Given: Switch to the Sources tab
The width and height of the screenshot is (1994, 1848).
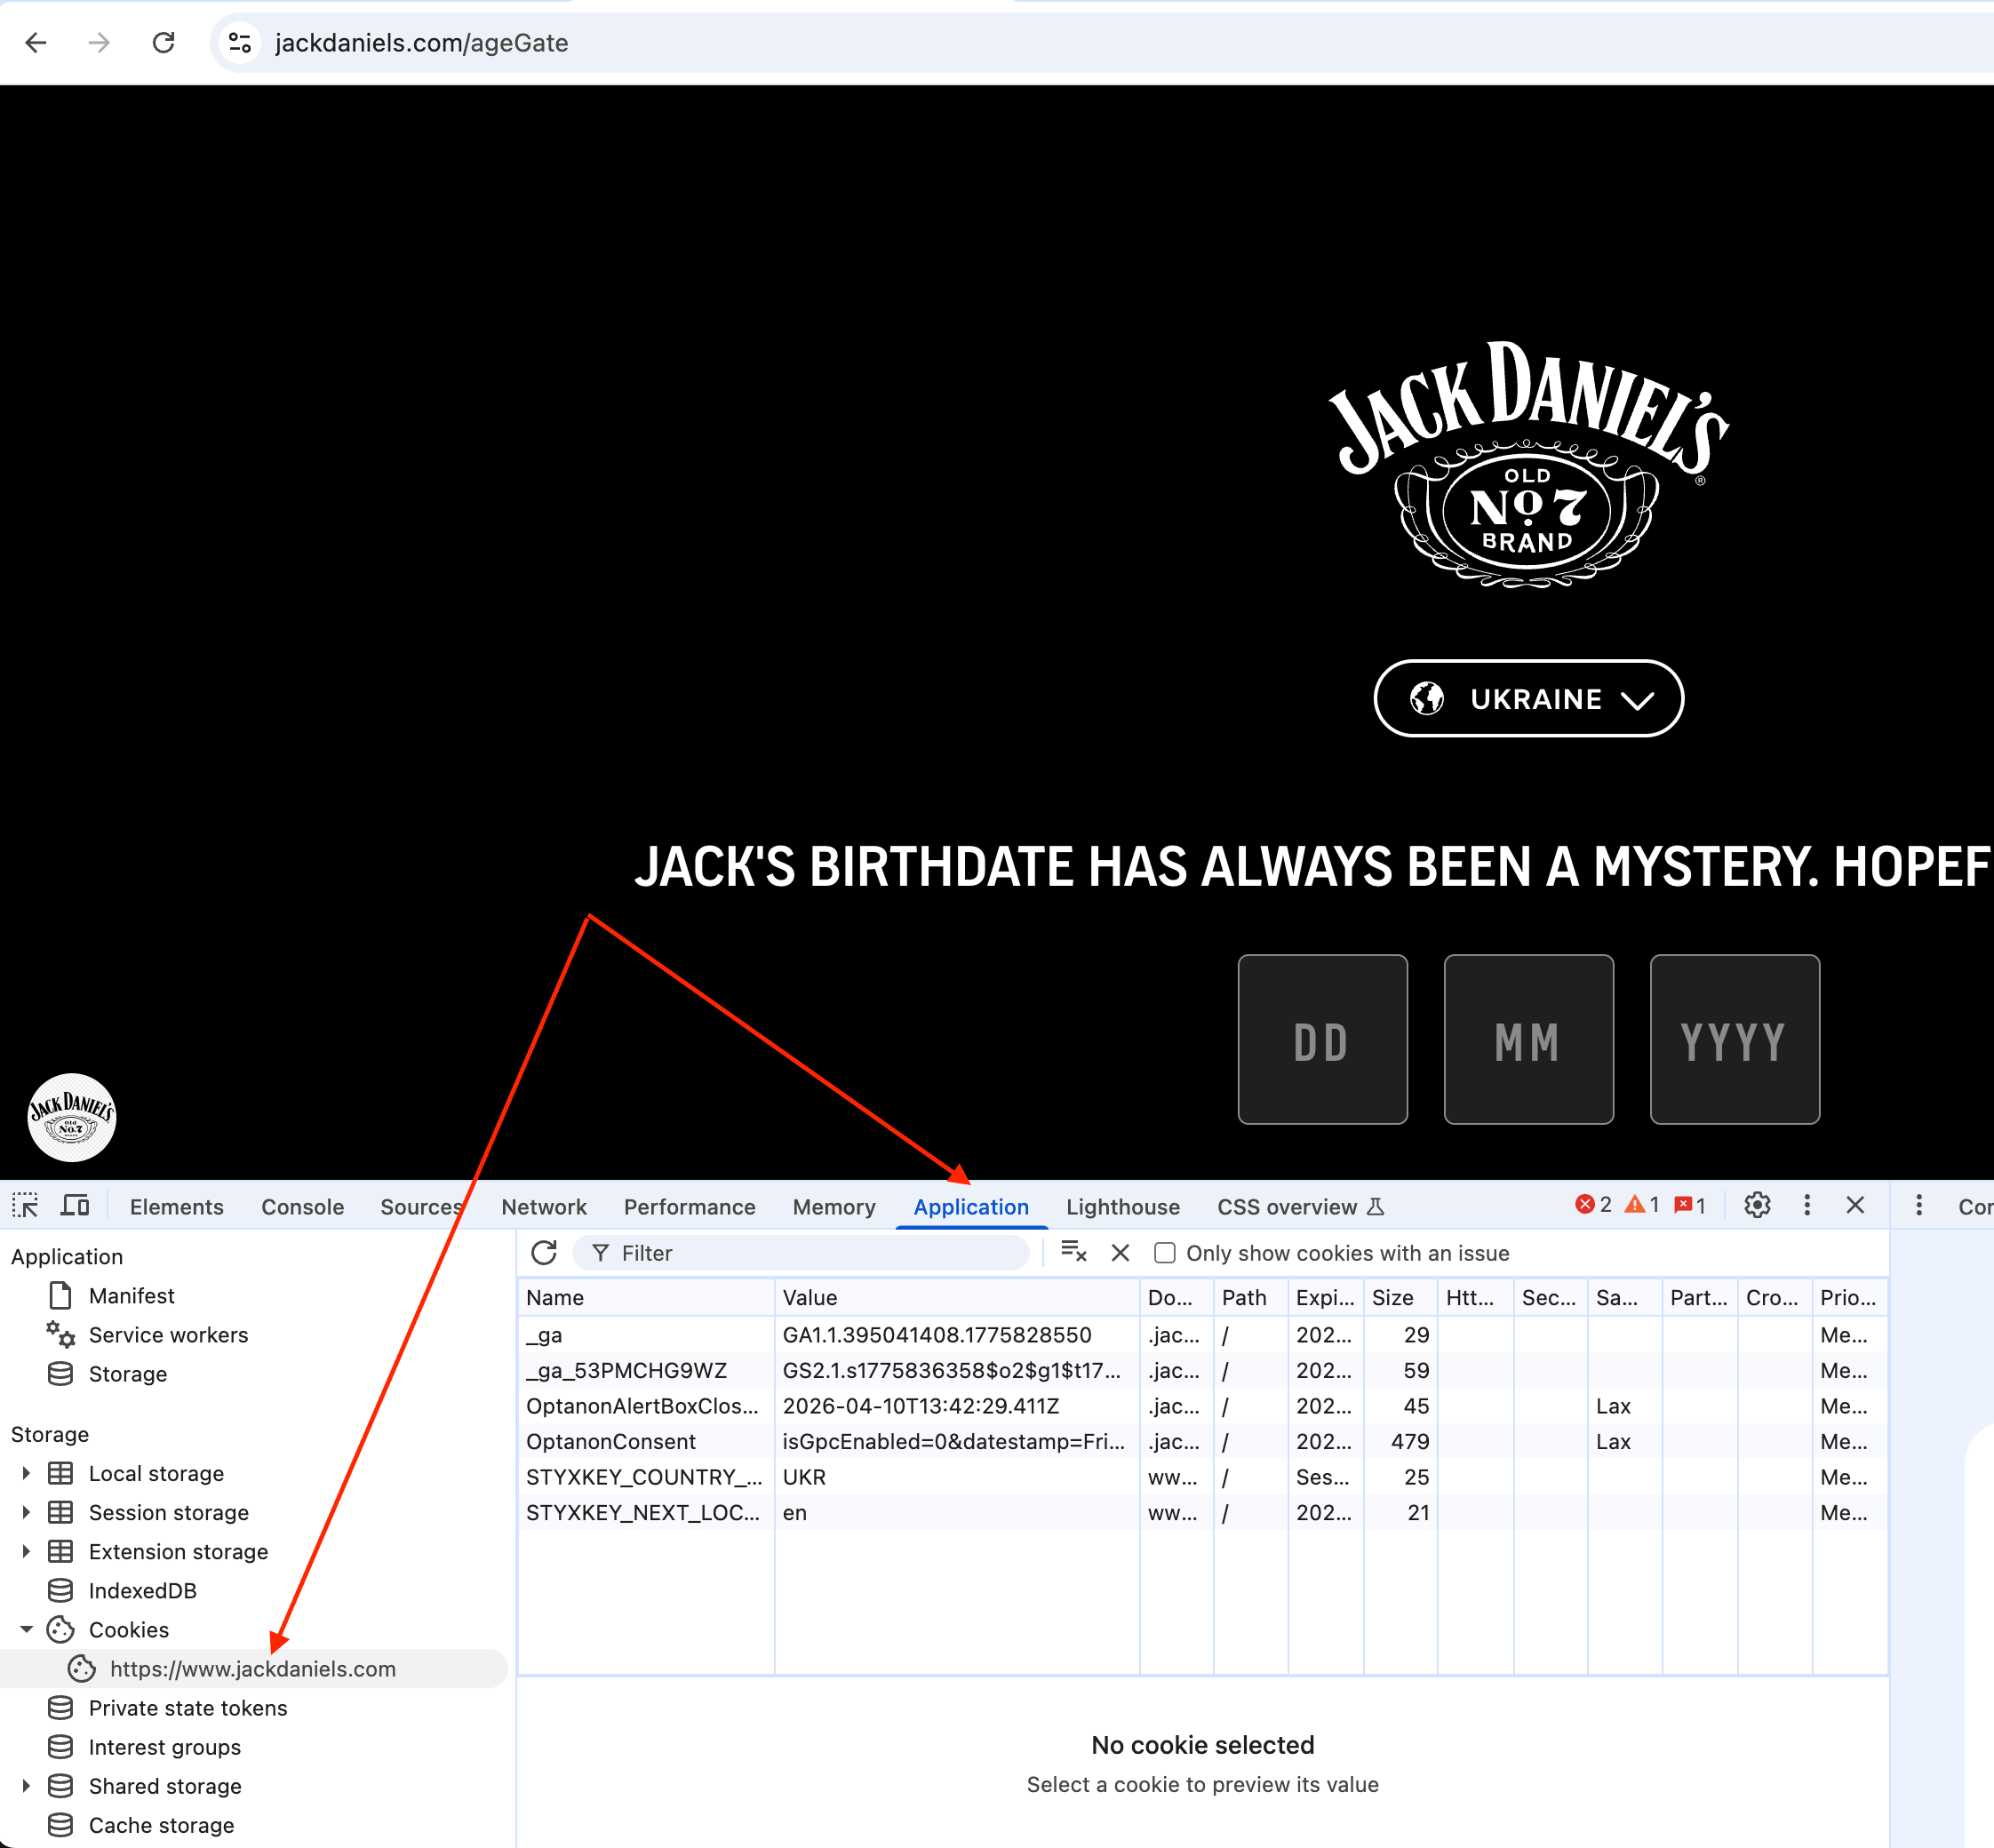Looking at the screenshot, I should click(421, 1206).
